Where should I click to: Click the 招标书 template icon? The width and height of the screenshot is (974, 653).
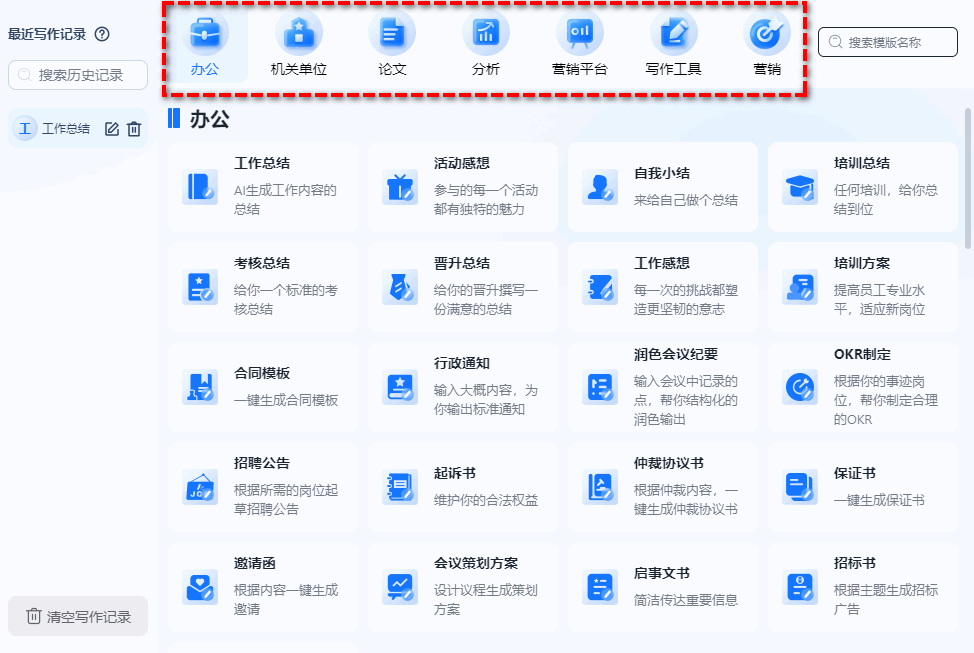tap(802, 588)
